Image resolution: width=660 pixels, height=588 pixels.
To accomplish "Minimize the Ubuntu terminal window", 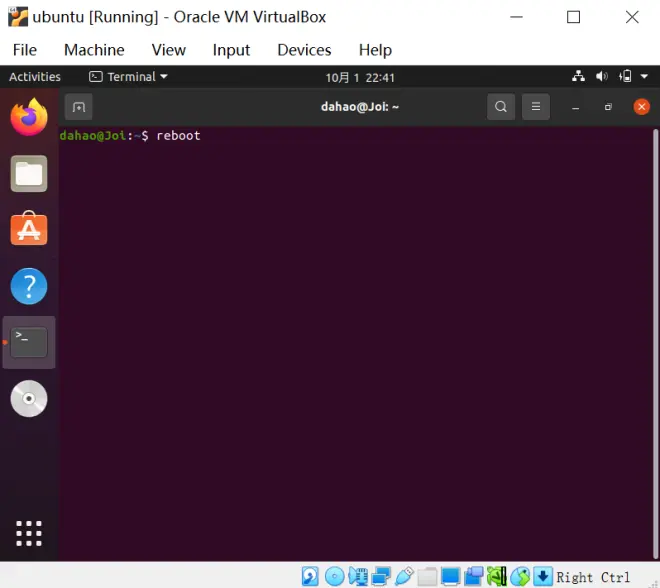I will coord(576,107).
